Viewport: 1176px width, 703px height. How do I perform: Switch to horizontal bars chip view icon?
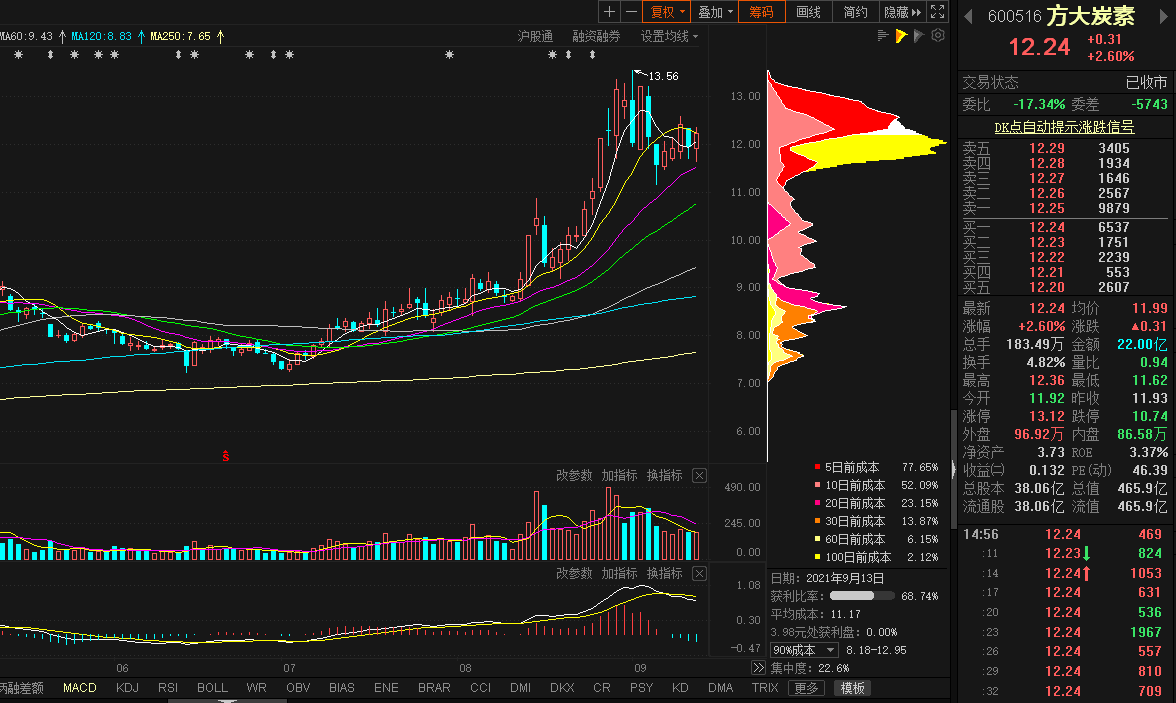[883, 36]
